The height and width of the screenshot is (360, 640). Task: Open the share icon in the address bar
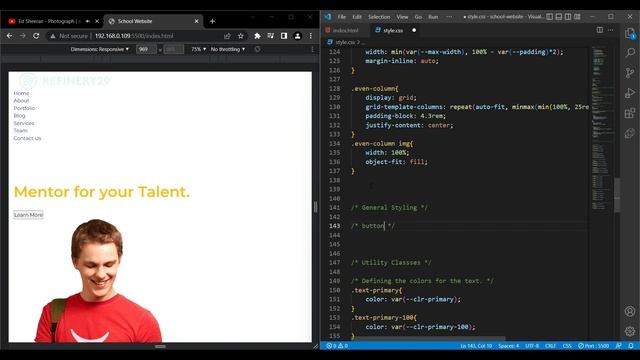[227, 36]
